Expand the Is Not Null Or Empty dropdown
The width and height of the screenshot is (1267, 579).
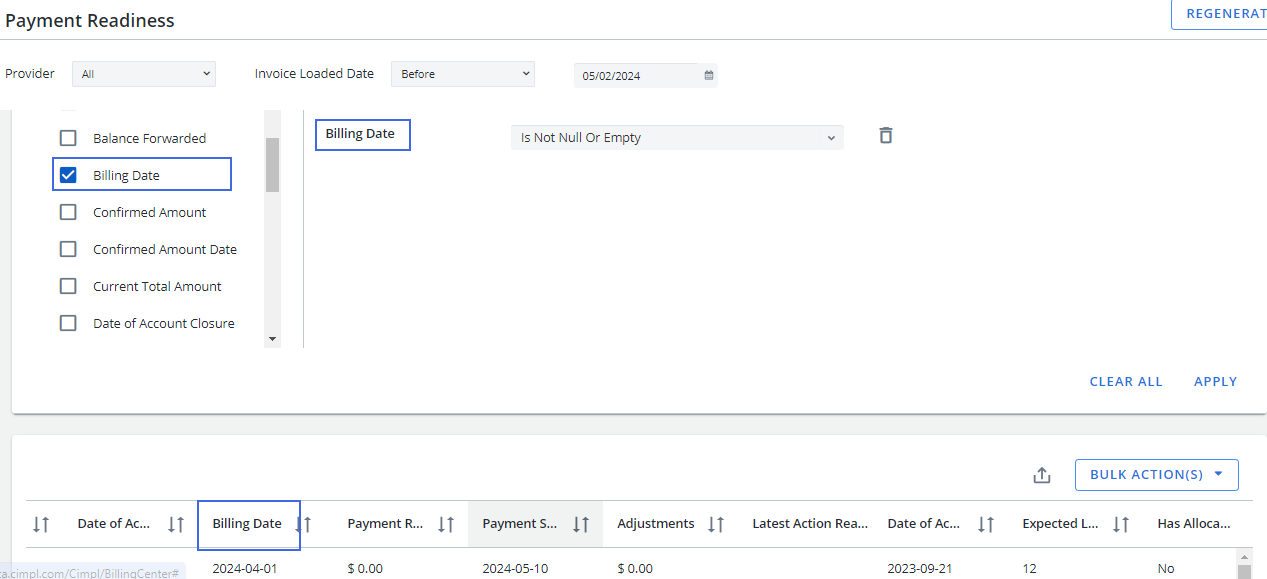click(x=676, y=138)
